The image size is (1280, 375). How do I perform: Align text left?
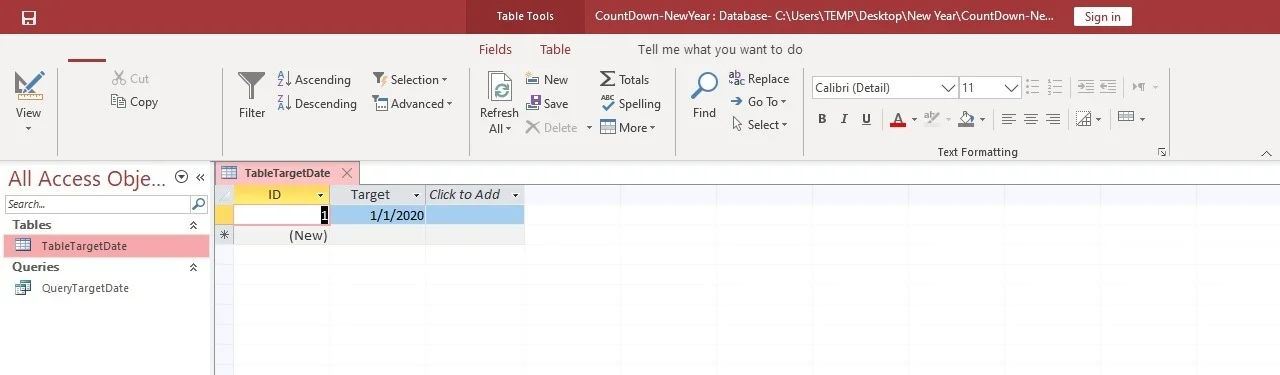[1009, 119]
